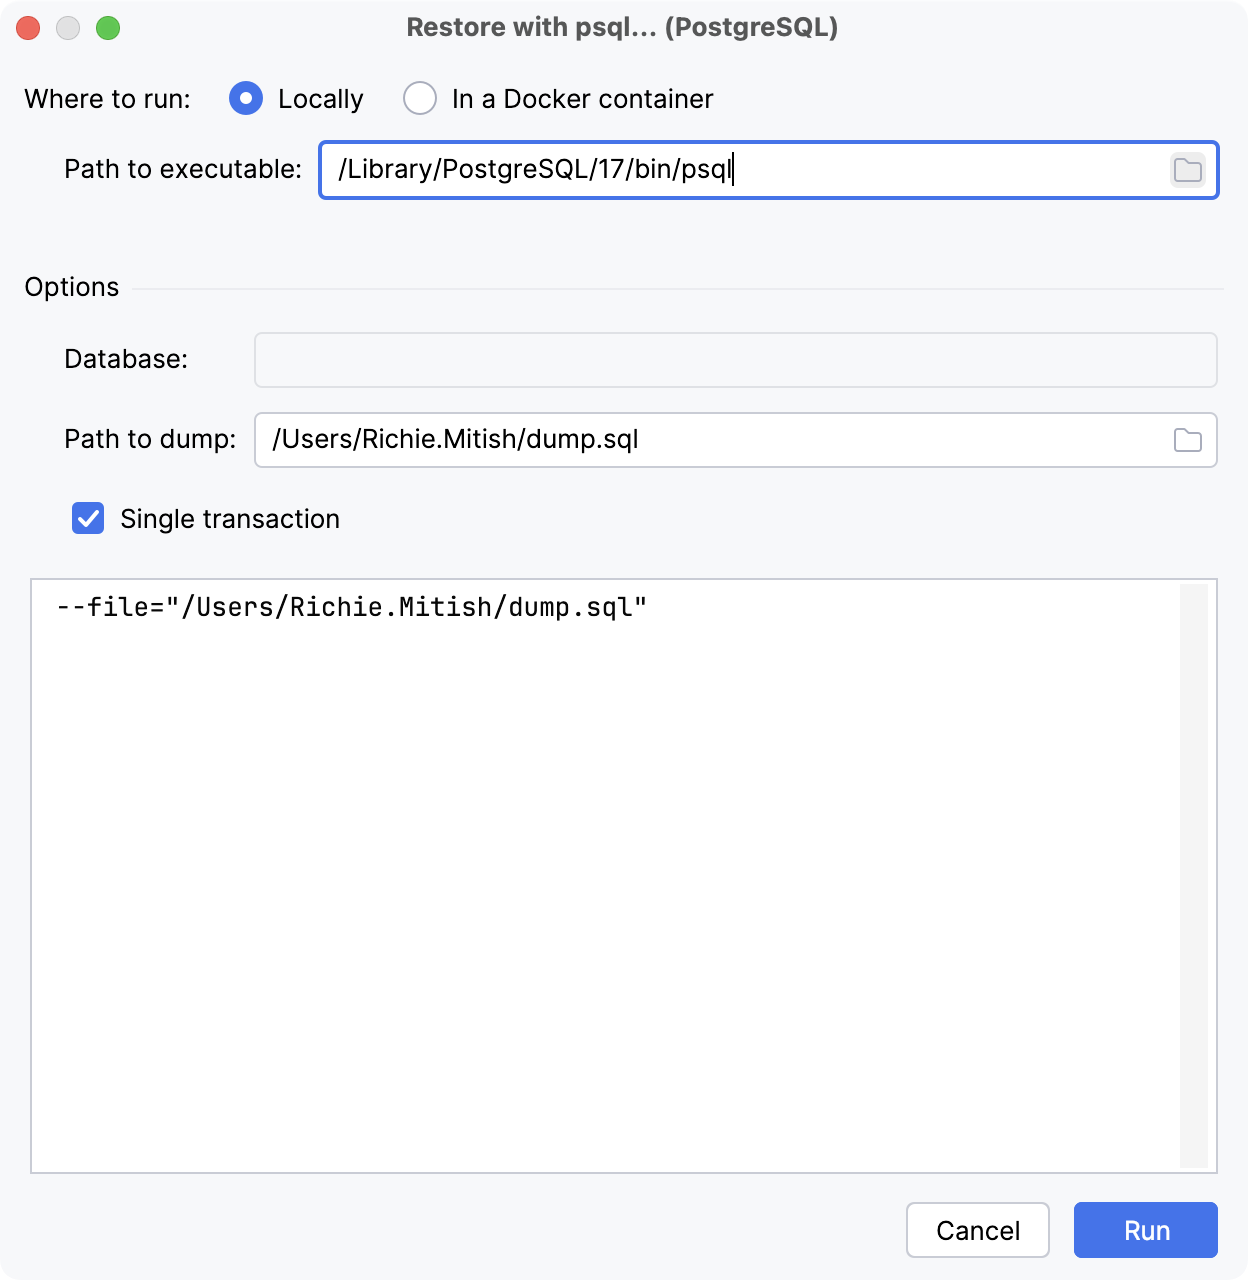
Task: Click the Options section label
Action: point(71,287)
